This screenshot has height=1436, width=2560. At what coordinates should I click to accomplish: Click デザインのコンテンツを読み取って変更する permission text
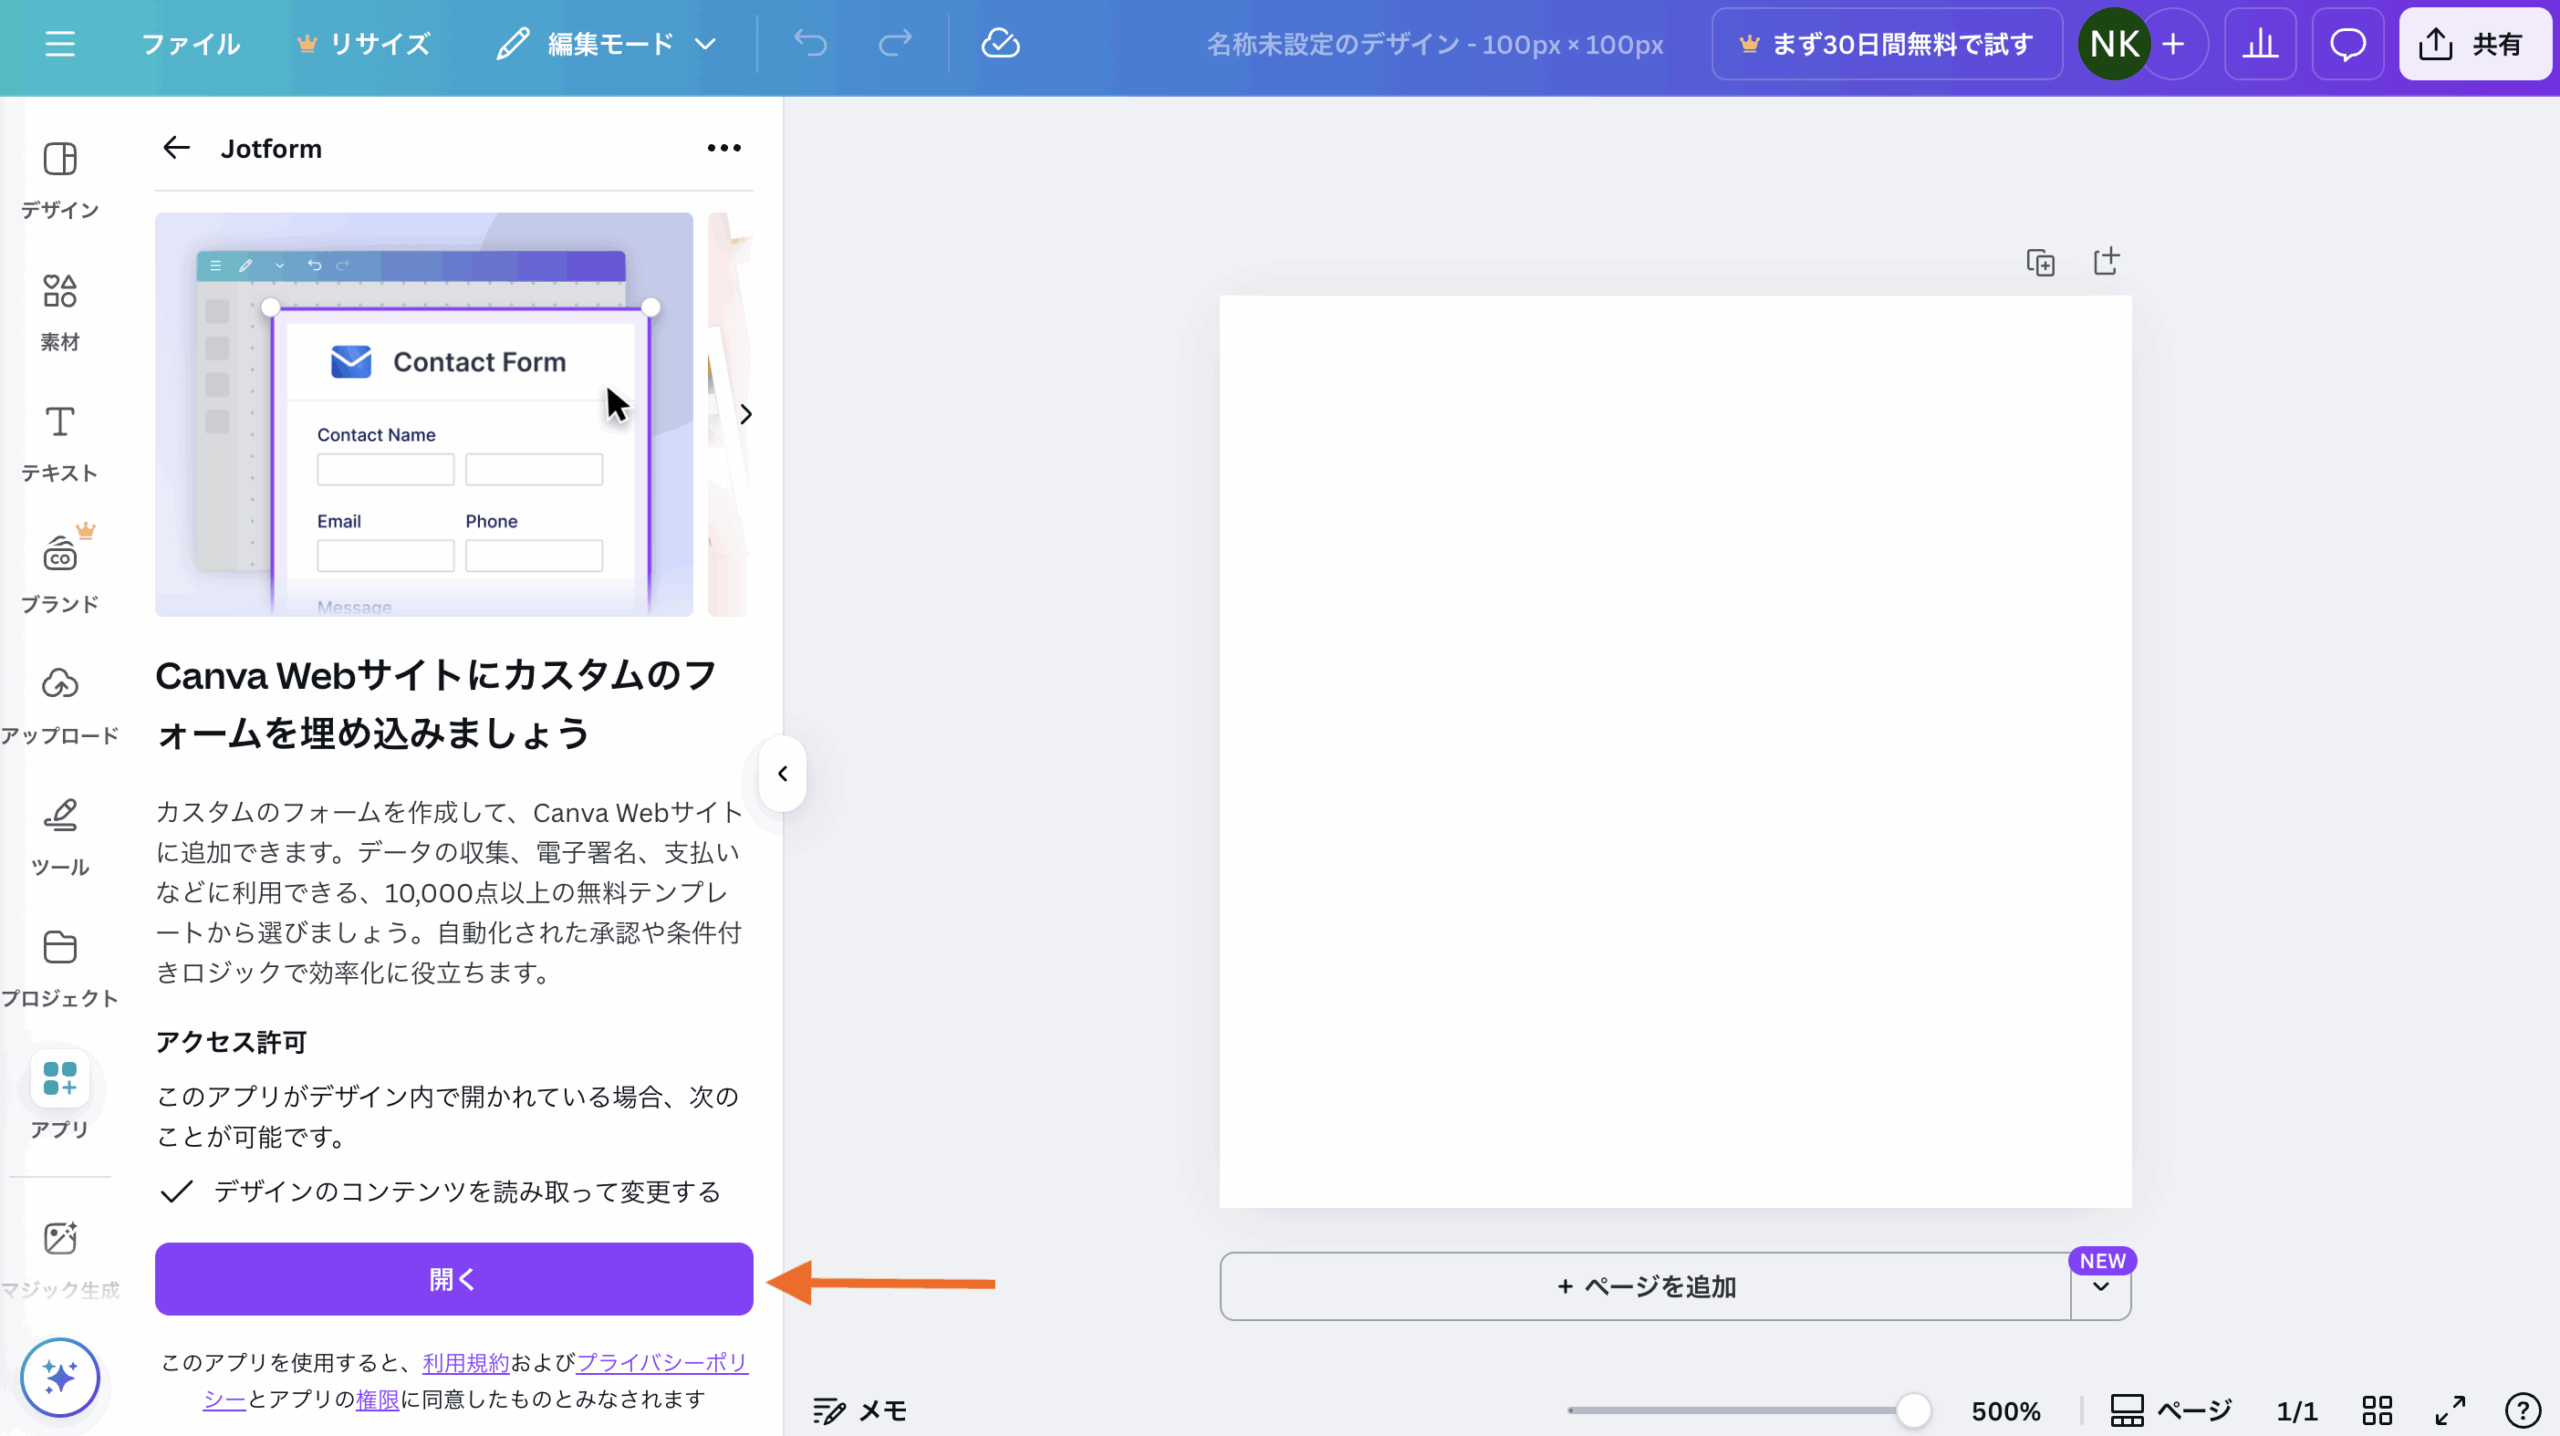[467, 1192]
